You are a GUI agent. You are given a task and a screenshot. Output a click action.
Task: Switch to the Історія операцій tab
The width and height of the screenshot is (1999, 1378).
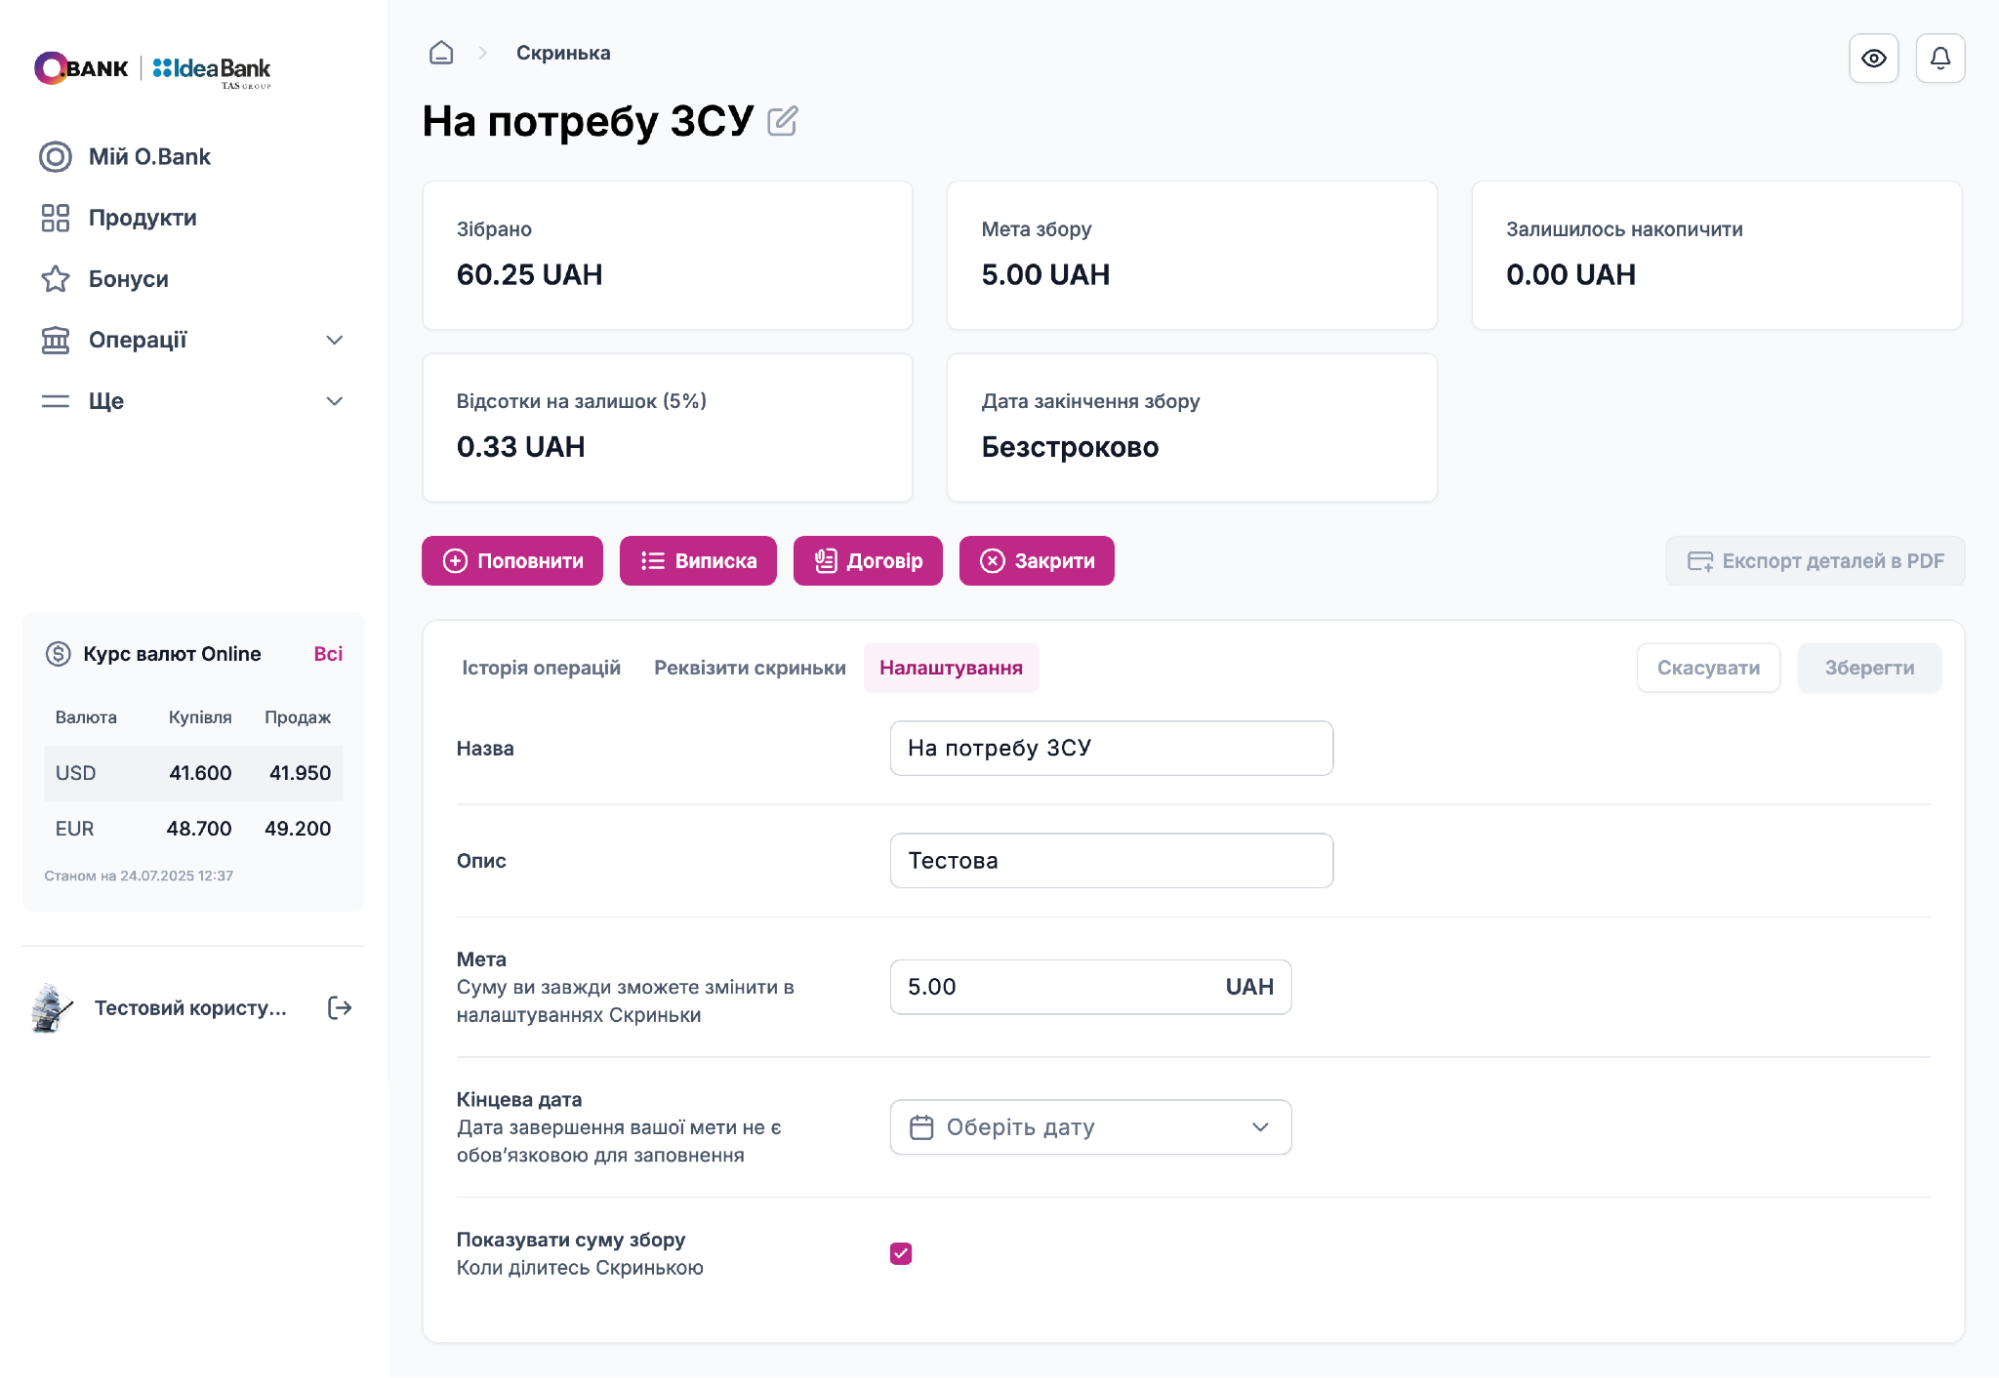click(541, 667)
